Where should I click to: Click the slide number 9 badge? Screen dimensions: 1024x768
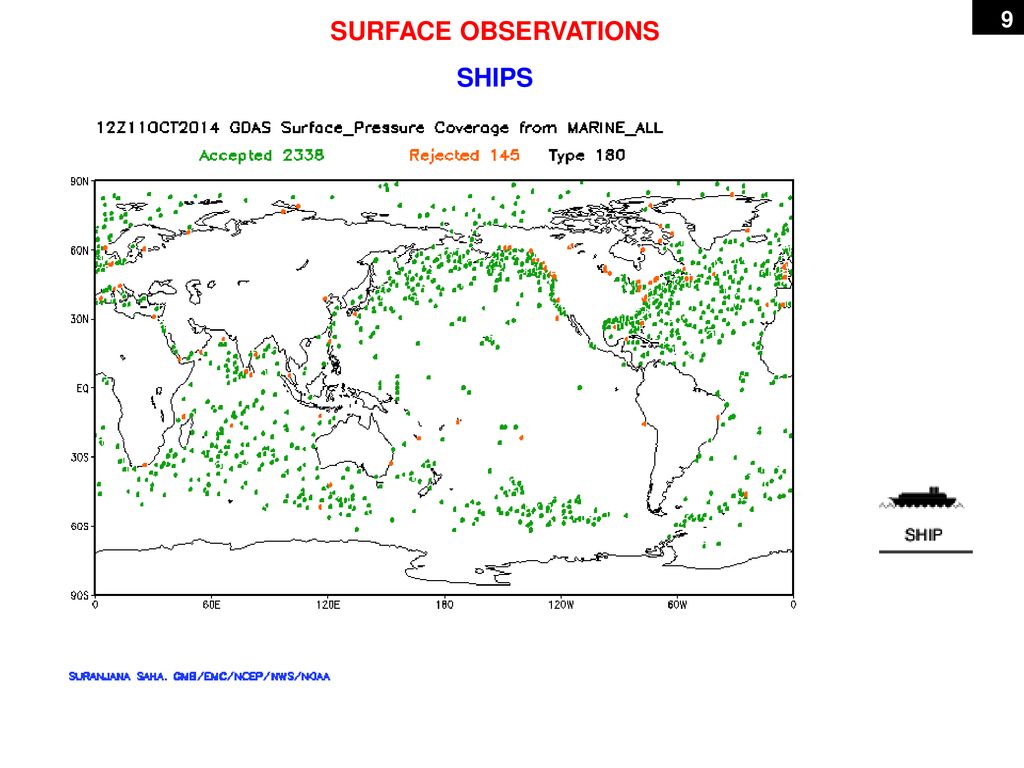998,18
